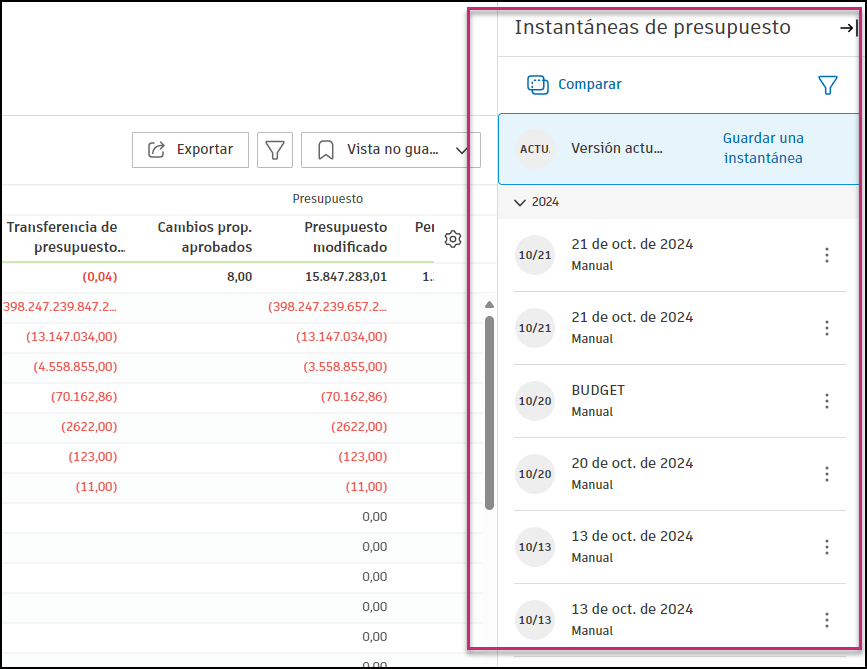This screenshot has width=867, height=669.
Task: Open options menu of first 21 de oct. snapshot
Action: 827,255
